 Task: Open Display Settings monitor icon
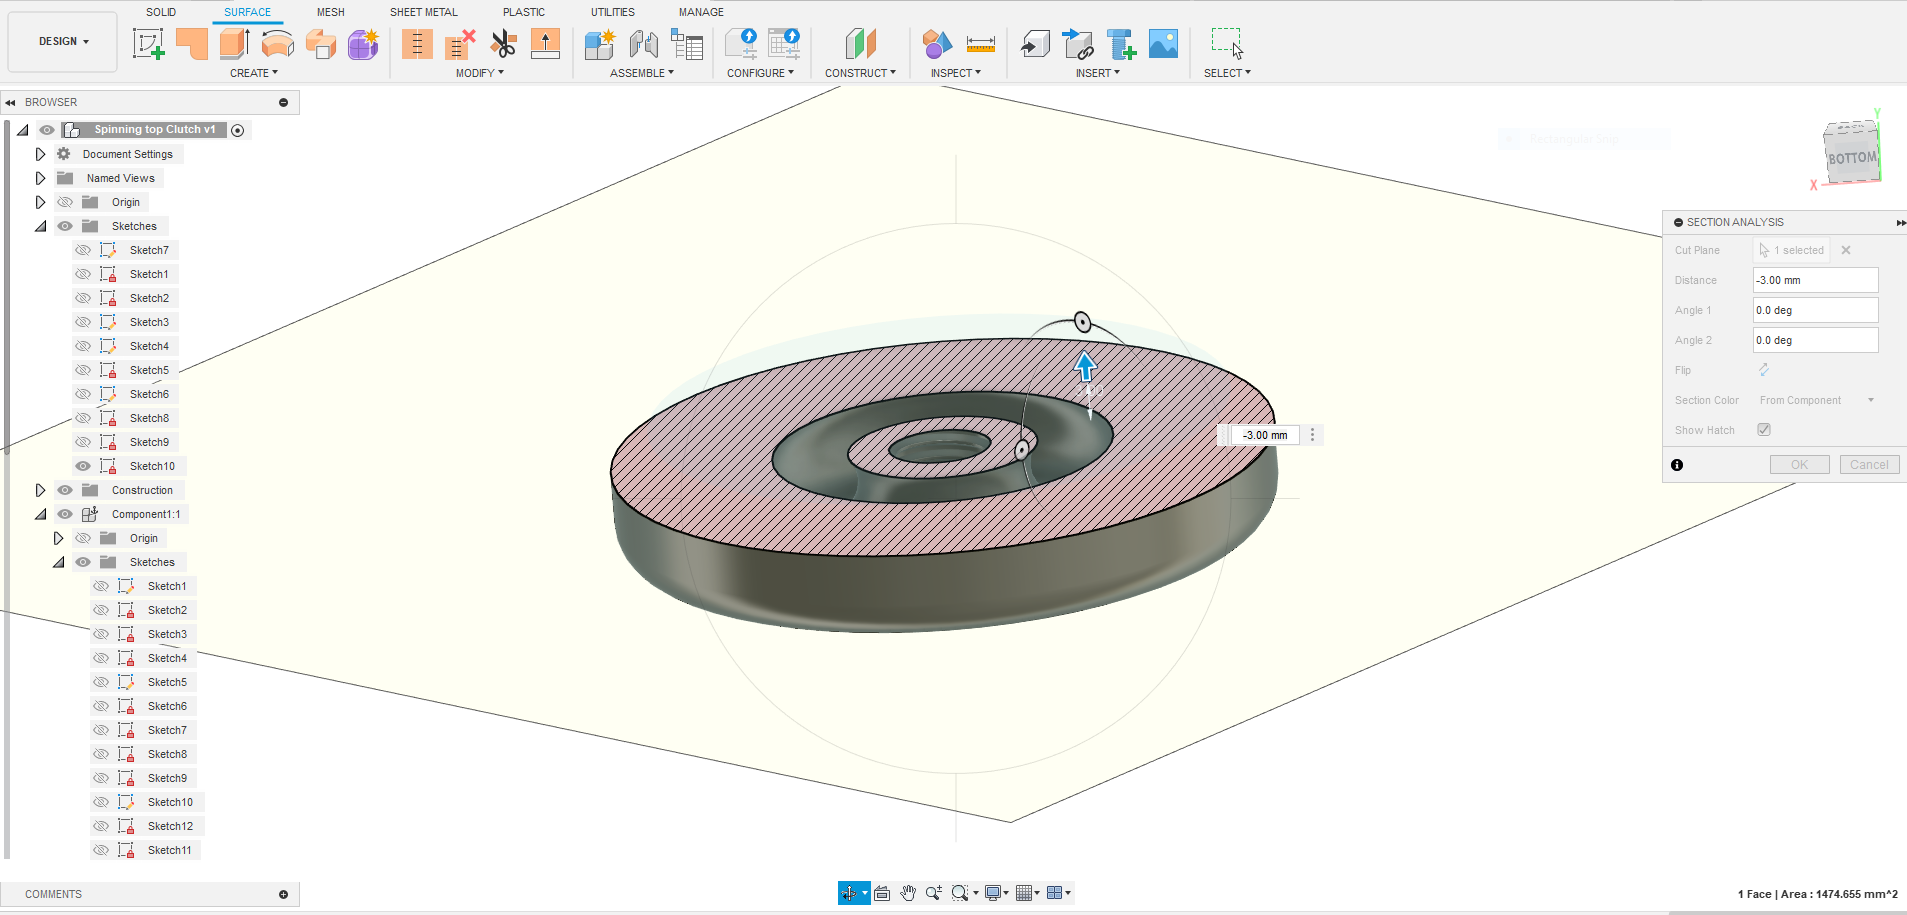pos(993,893)
